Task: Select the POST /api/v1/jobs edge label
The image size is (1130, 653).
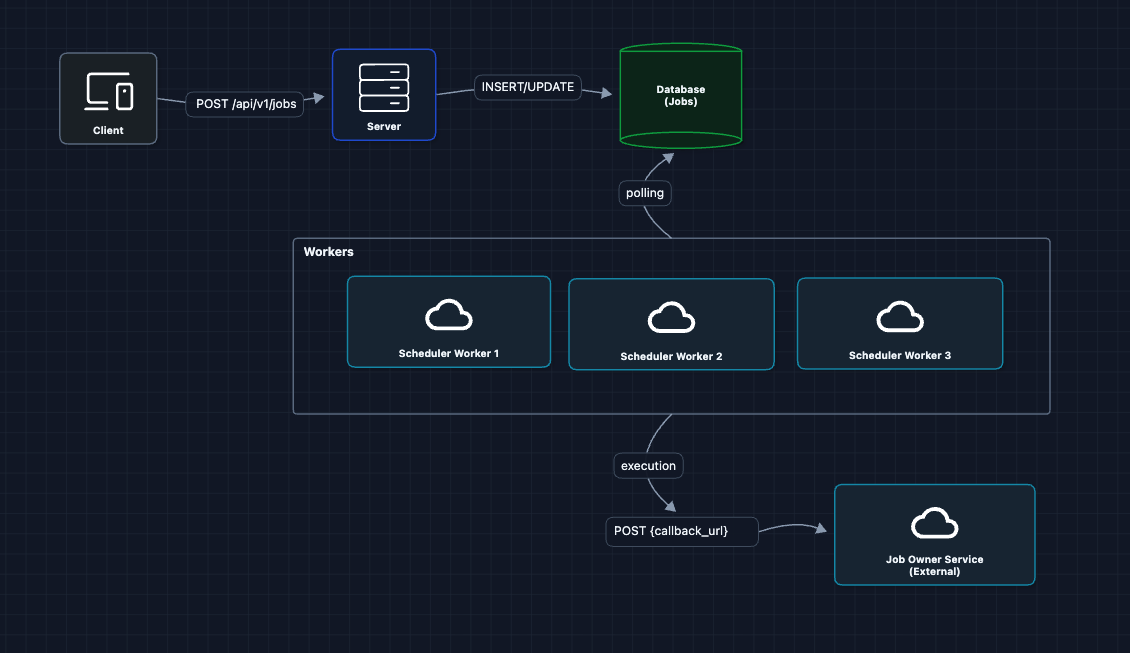Action: click(246, 104)
